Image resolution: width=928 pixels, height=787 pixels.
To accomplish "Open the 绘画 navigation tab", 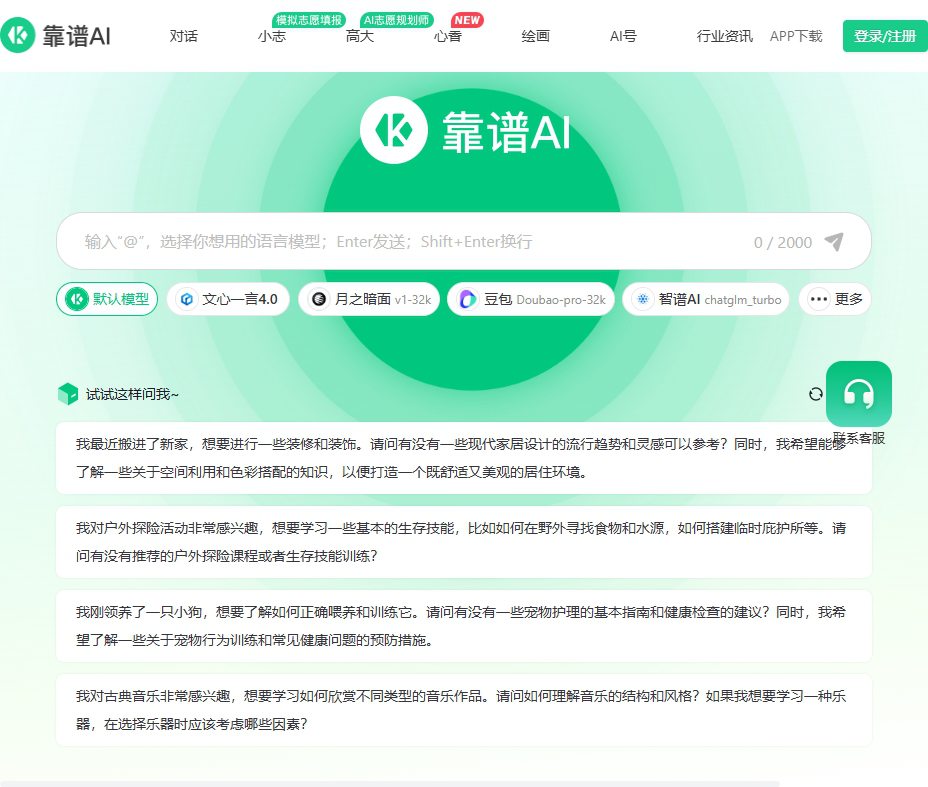I will coord(535,36).
